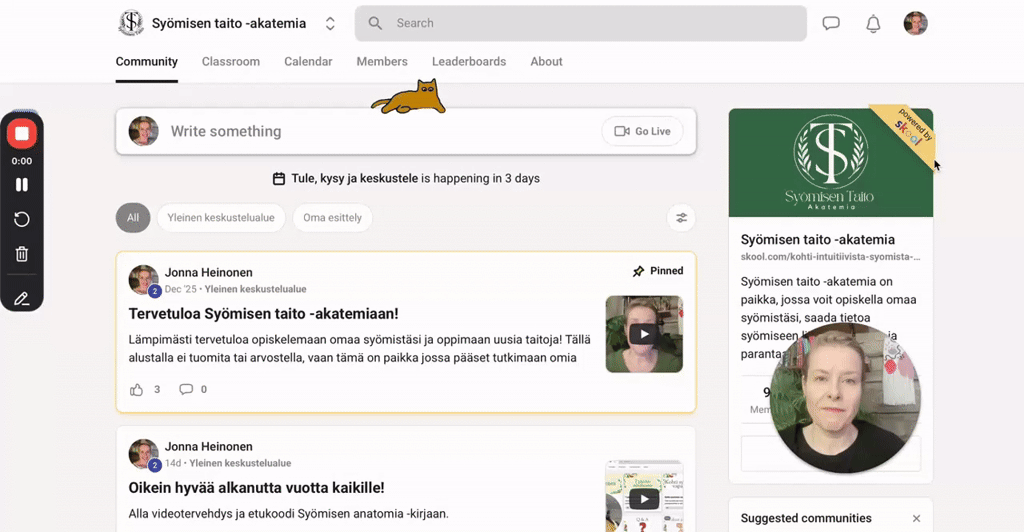Open the Classroom tab
This screenshot has height=532, width=1024.
coord(231,61)
